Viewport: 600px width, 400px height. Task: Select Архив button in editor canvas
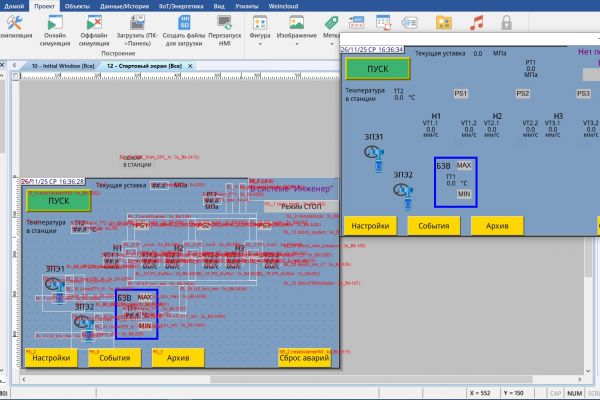[x=178, y=358]
